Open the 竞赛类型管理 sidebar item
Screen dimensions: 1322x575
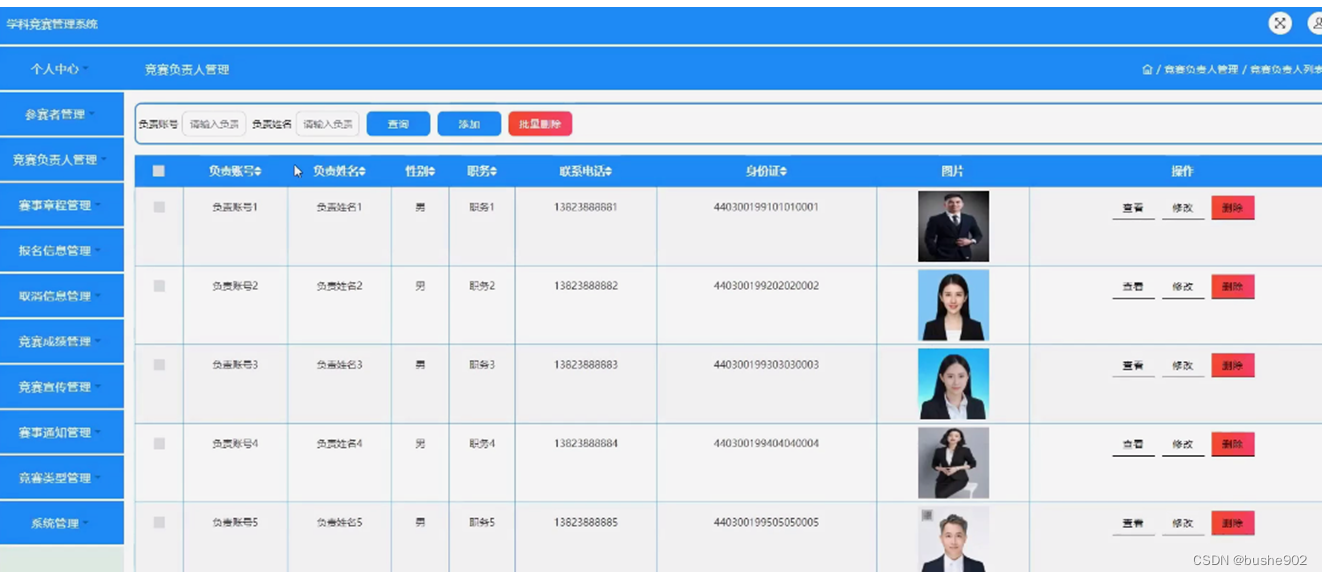61,478
